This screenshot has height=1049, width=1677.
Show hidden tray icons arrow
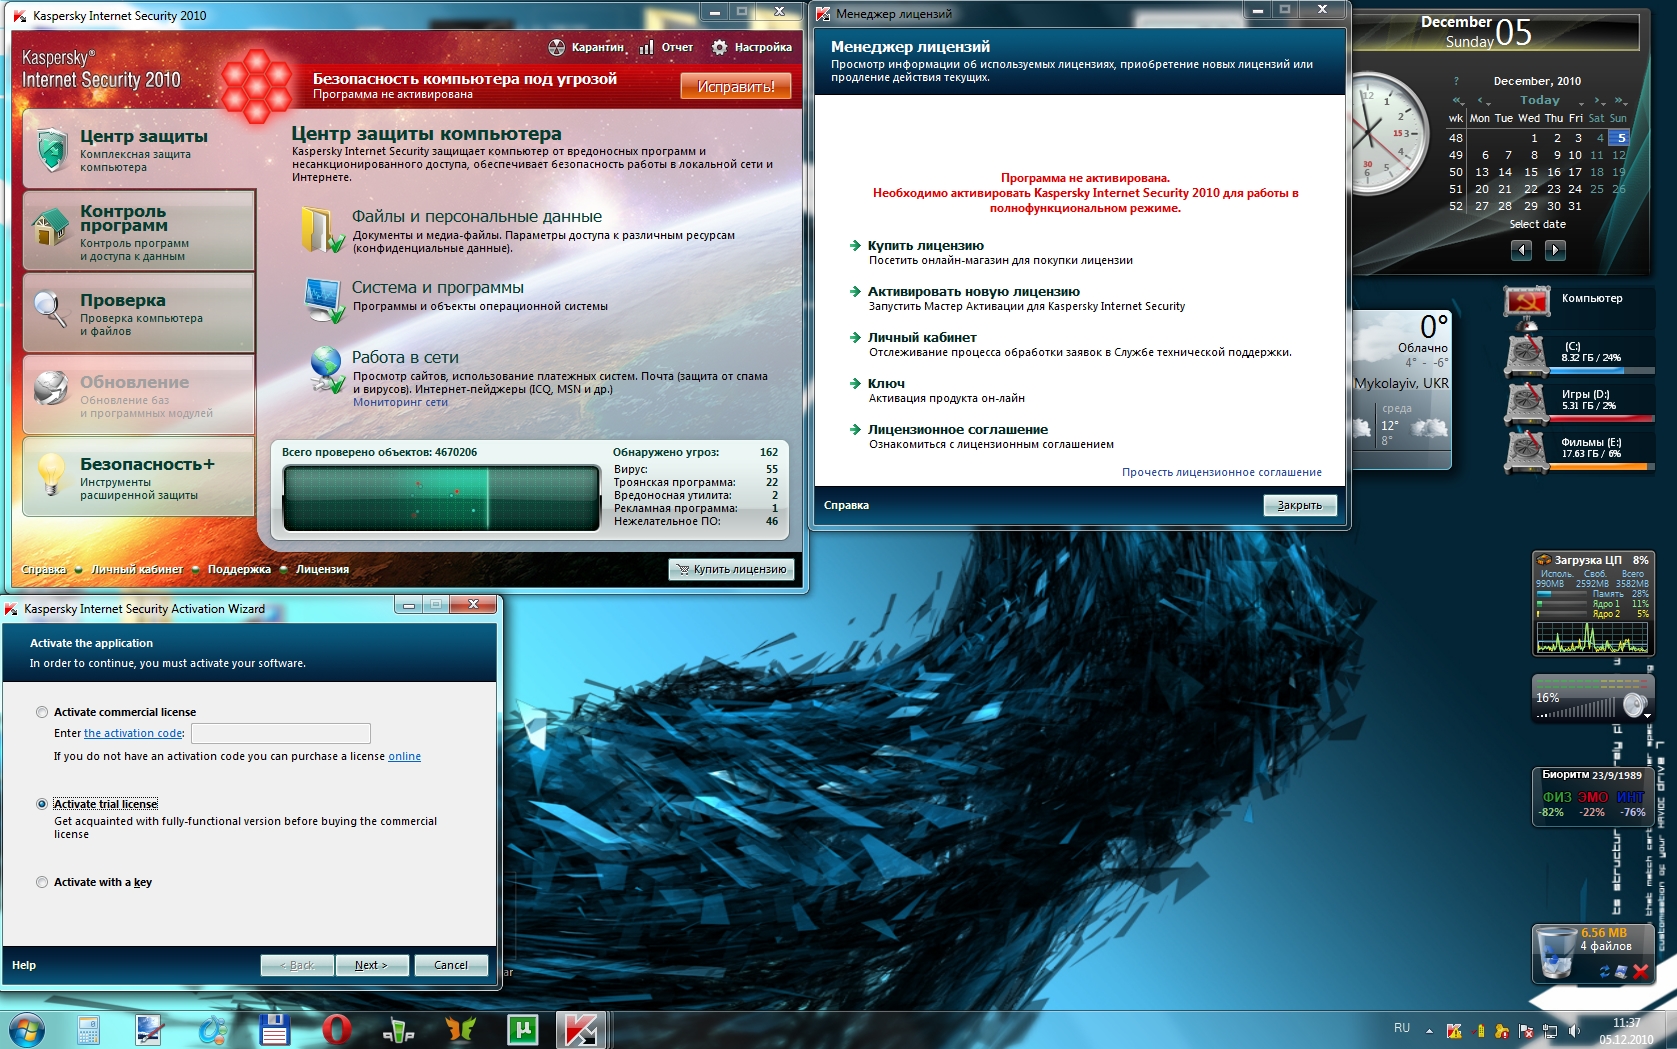pyautogui.click(x=1429, y=1030)
